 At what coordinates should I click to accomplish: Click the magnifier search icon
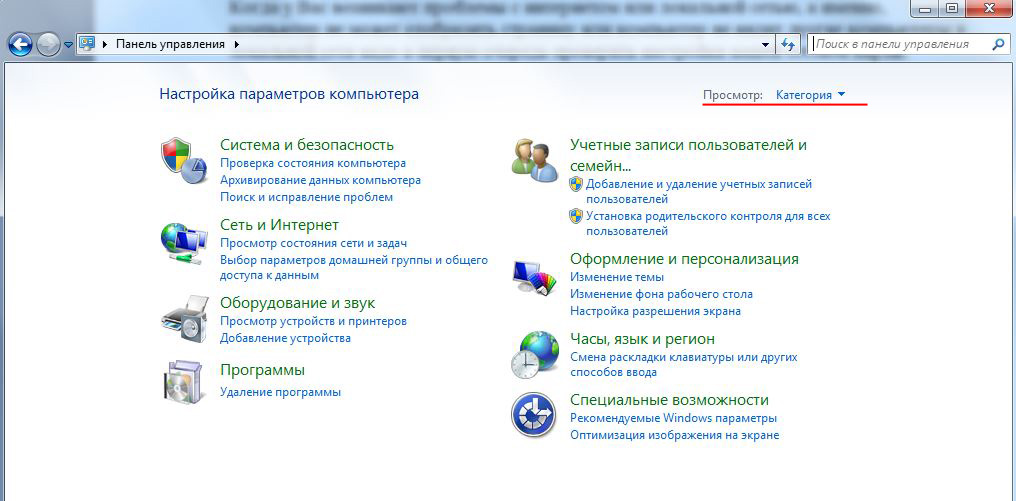(x=997, y=44)
